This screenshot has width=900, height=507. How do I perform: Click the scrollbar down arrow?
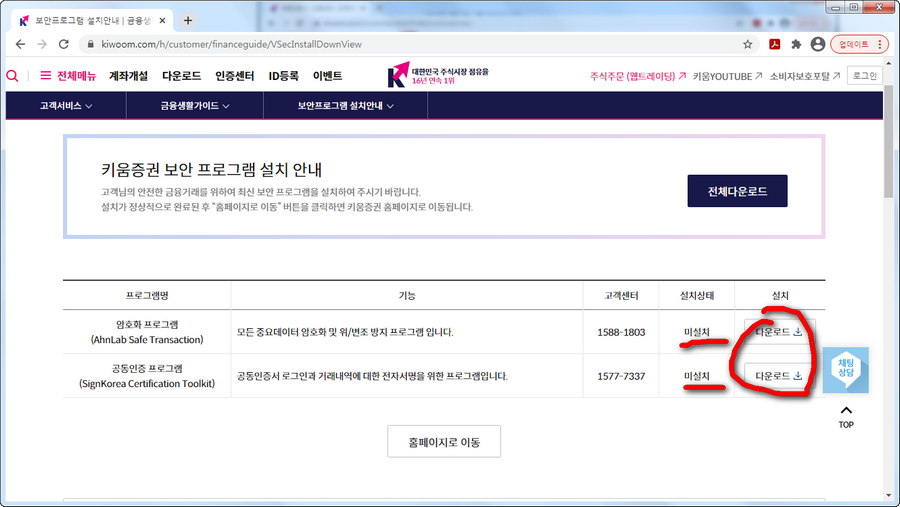click(x=889, y=495)
